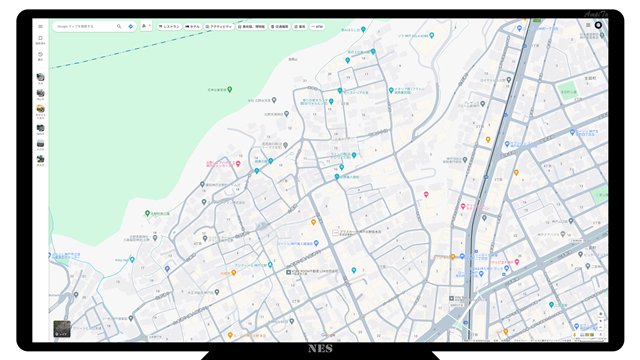Open the Saved places bookmark icon
The width and height of the screenshot is (640, 360).
(x=40, y=38)
